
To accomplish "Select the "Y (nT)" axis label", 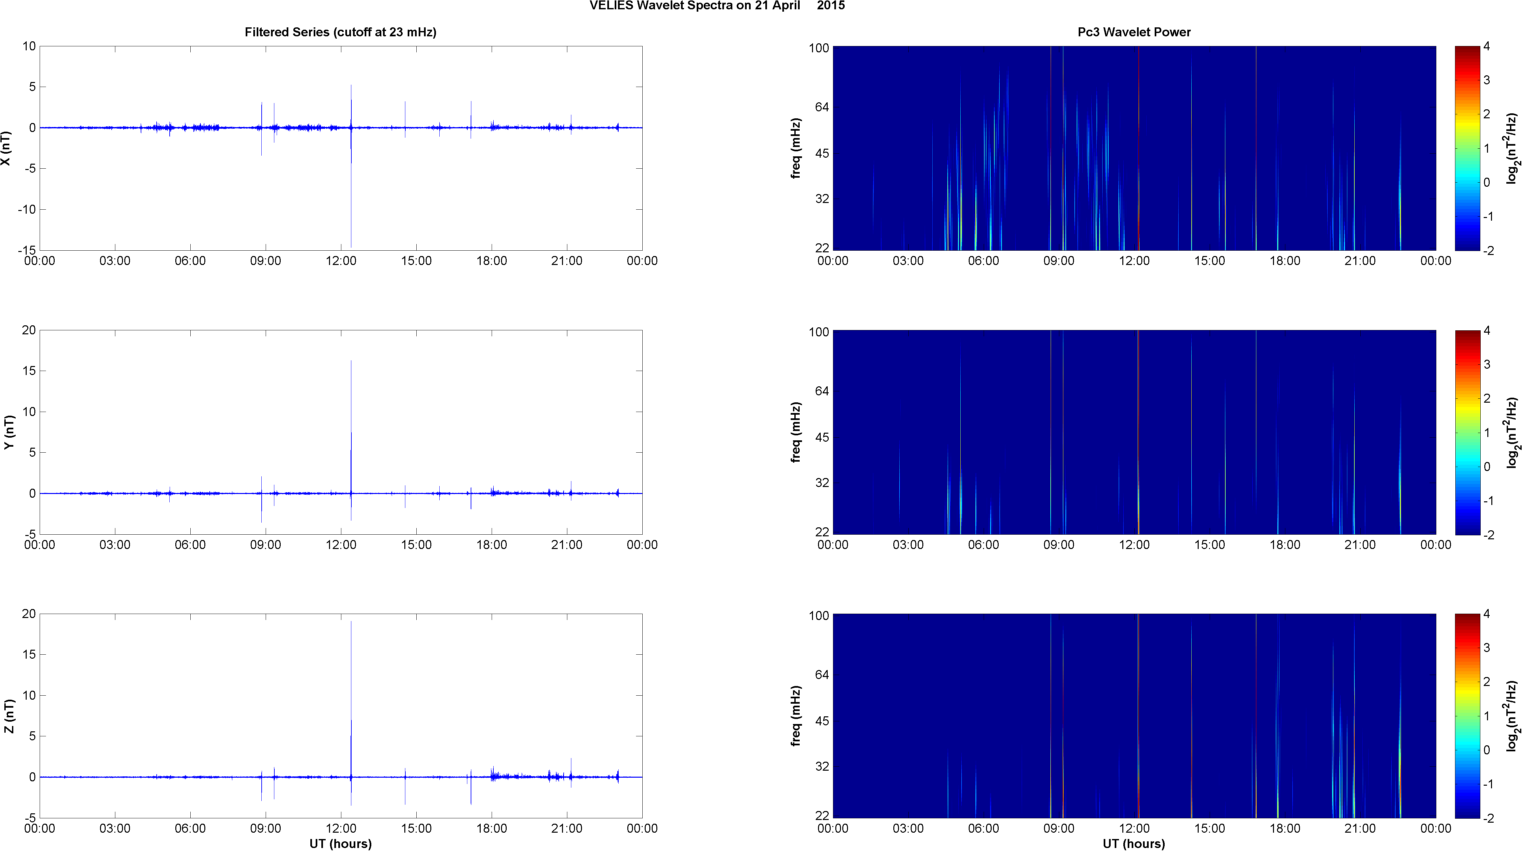I will click(x=9, y=432).
